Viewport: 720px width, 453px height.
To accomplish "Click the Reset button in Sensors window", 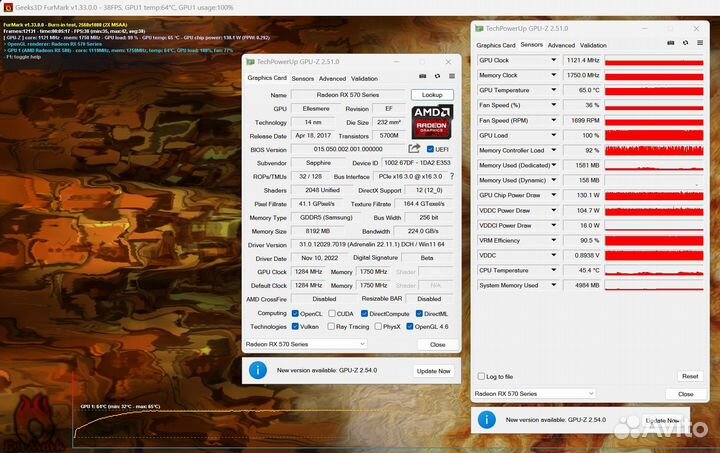I will pos(690,376).
